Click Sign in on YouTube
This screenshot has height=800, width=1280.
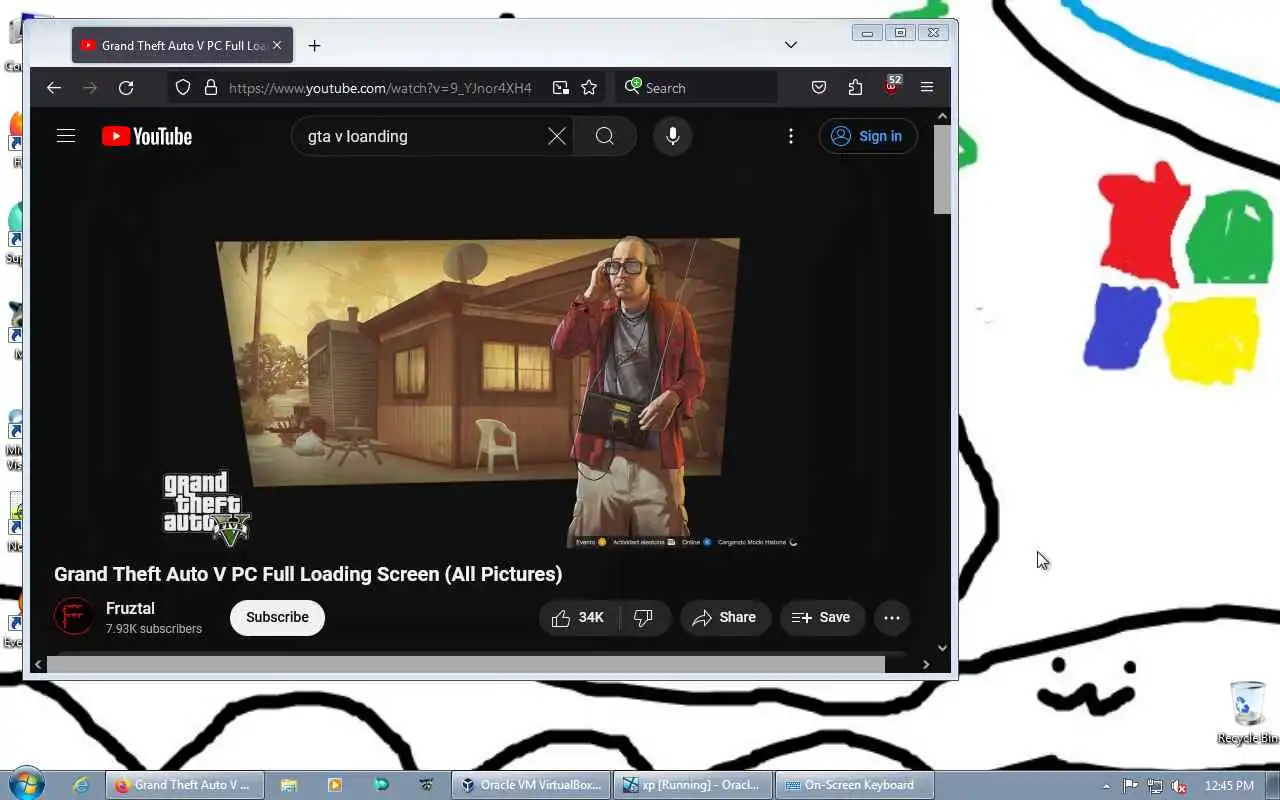coord(867,136)
